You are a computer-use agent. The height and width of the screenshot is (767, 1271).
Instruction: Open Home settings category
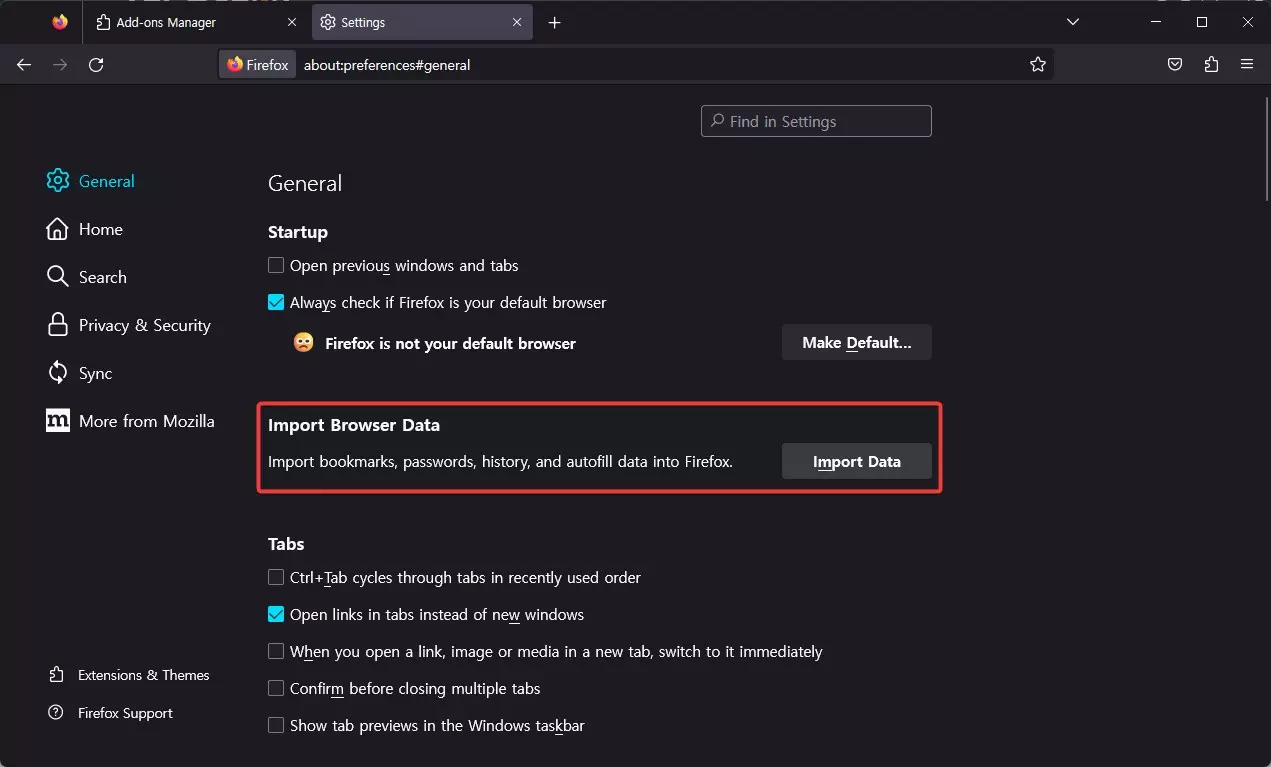pos(85,229)
